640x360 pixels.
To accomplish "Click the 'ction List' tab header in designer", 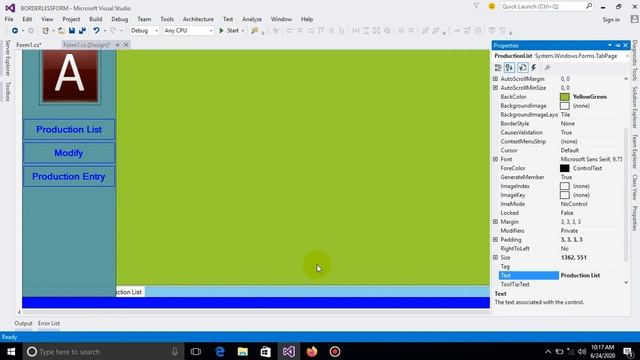I will click(x=130, y=292).
